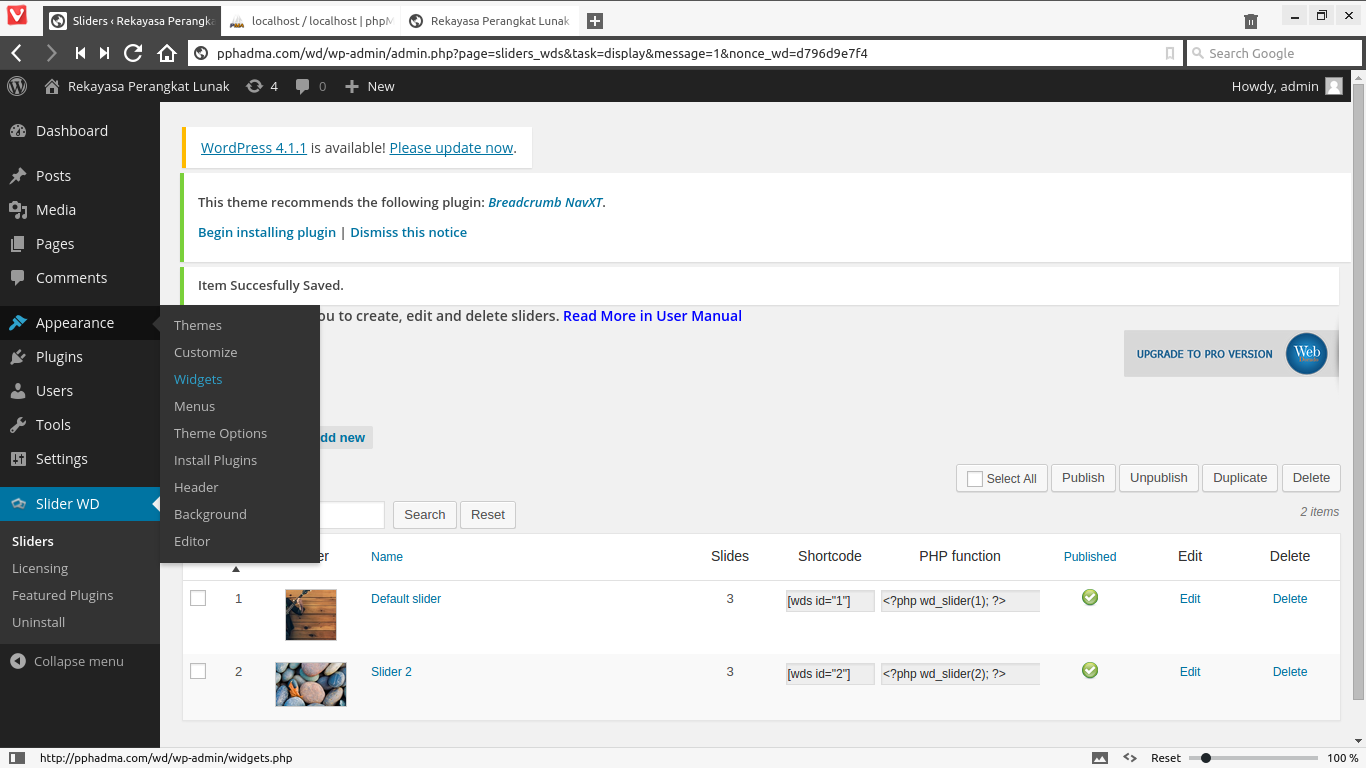Screen dimensions: 1366x768
Task: Click the Slider 2 stones thumbnail
Action: (311, 684)
